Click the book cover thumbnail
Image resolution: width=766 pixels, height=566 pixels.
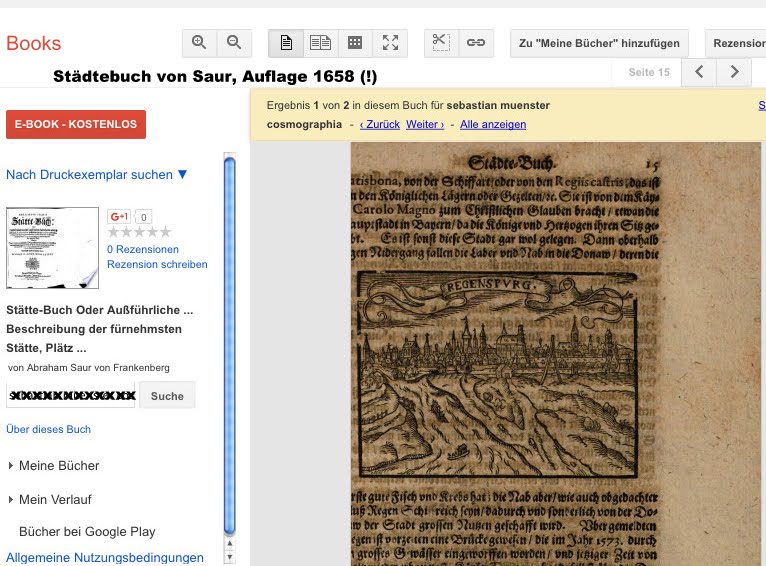click(52, 248)
